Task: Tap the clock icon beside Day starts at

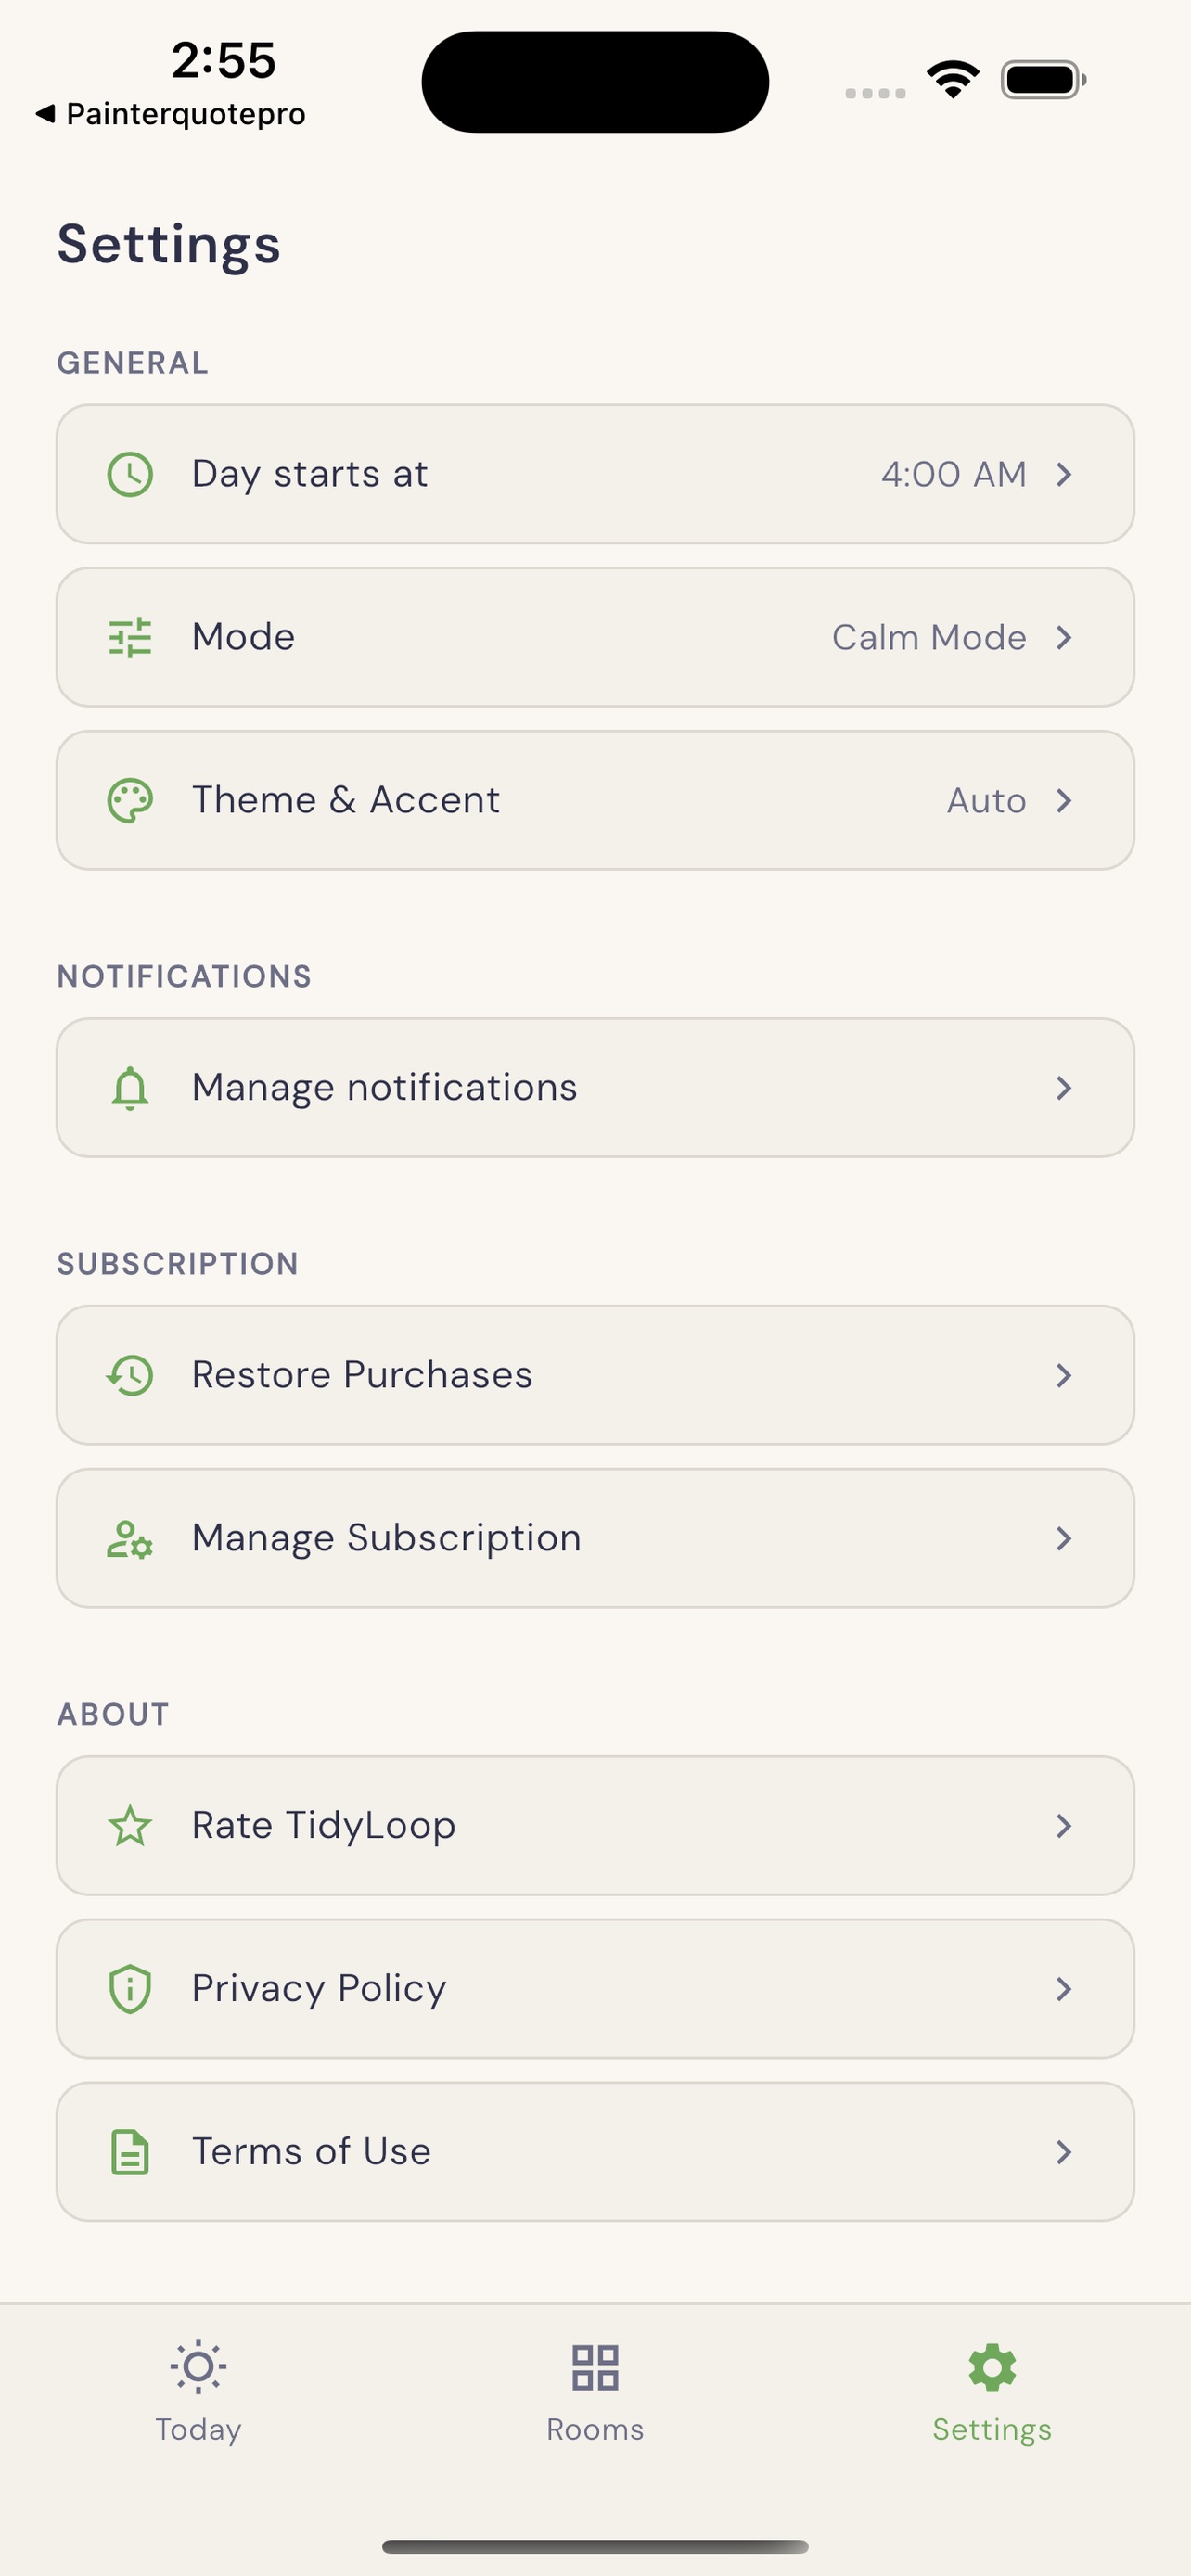Action: click(130, 474)
